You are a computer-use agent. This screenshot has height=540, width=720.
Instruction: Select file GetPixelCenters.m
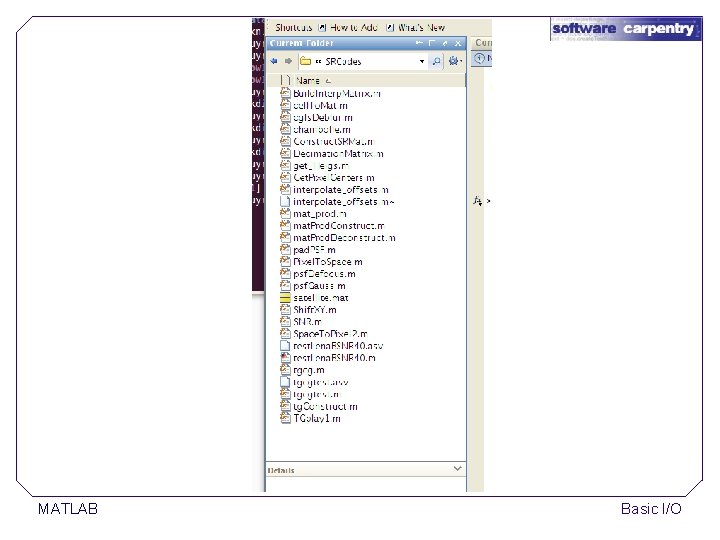(x=334, y=177)
